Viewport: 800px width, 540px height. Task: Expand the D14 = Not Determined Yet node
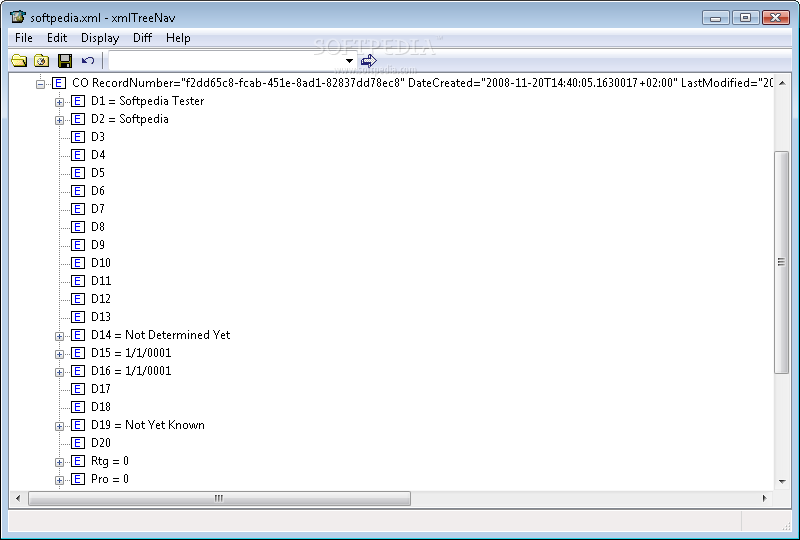[59, 336]
